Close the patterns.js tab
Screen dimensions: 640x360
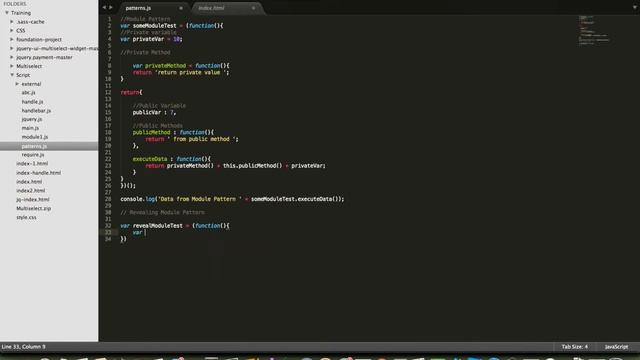(181, 8)
